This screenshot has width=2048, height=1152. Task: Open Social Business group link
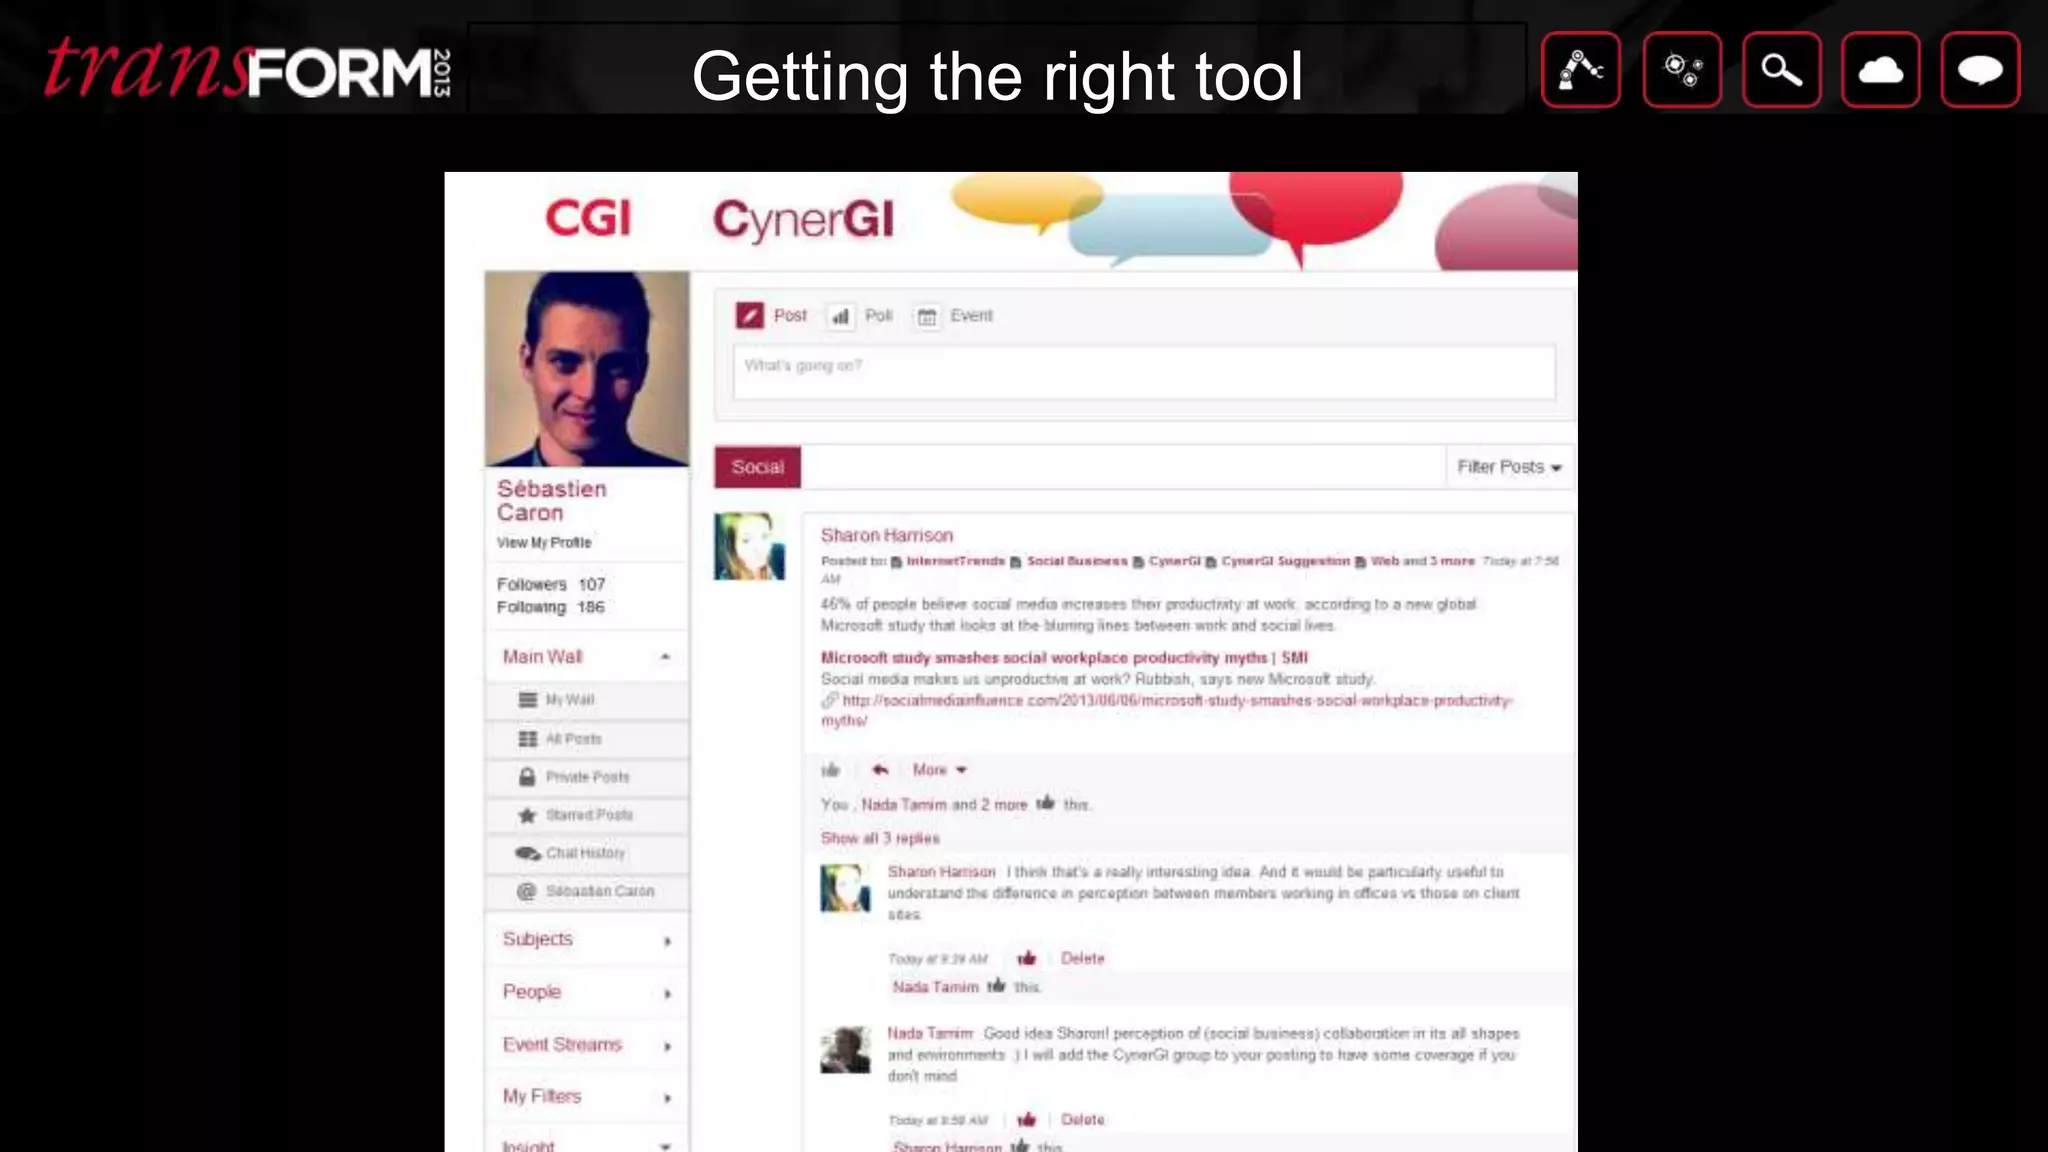tap(1077, 561)
